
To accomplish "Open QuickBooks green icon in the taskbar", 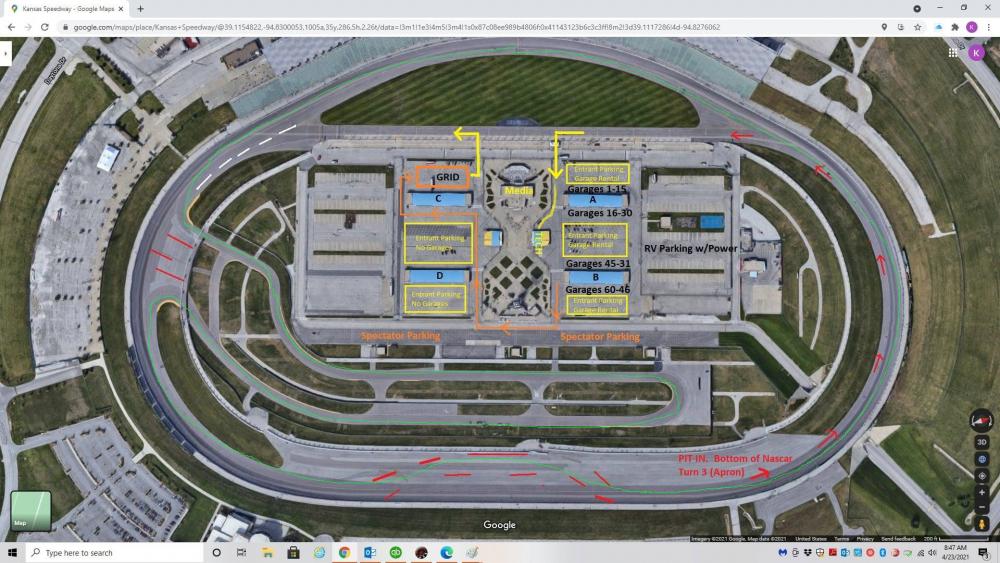I will [395, 552].
